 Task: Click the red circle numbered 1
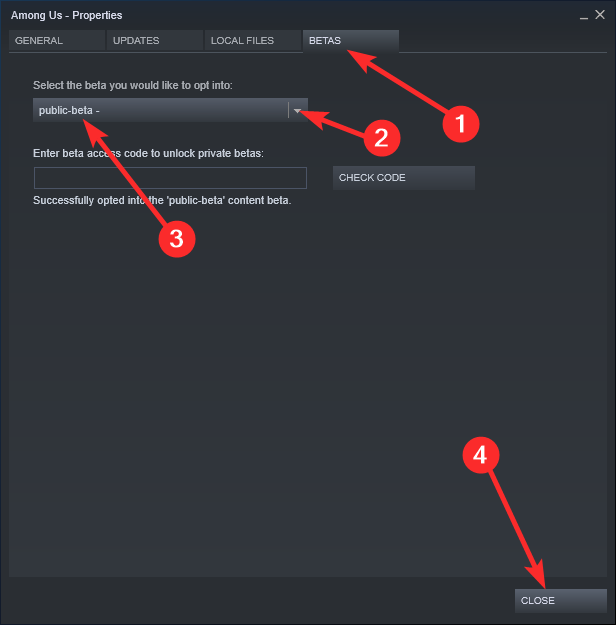point(461,123)
